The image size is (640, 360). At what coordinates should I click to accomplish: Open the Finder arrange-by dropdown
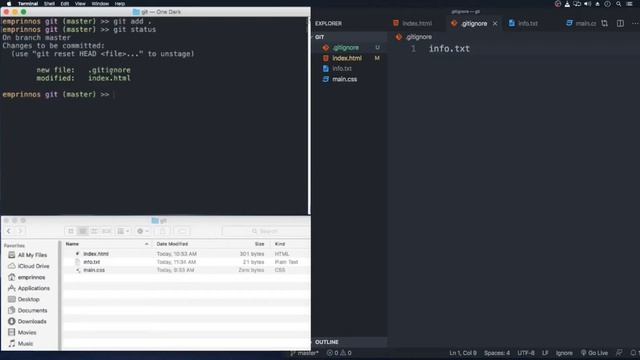coord(123,231)
